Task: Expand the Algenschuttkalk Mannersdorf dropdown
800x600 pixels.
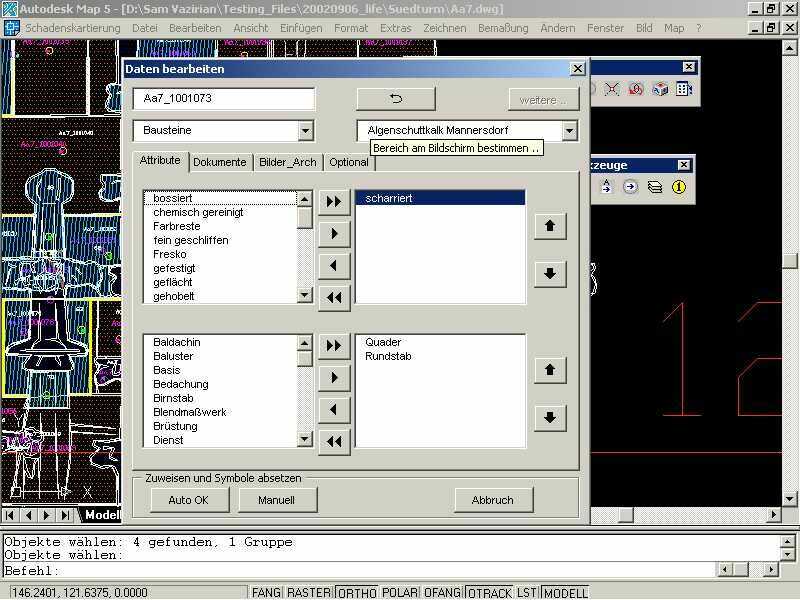Action: click(569, 131)
